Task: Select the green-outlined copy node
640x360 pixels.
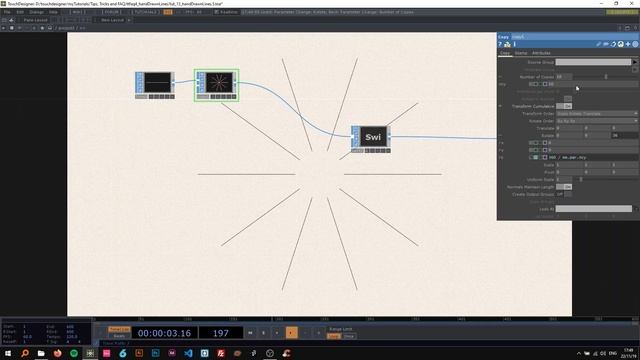Action: pyautogui.click(x=217, y=85)
